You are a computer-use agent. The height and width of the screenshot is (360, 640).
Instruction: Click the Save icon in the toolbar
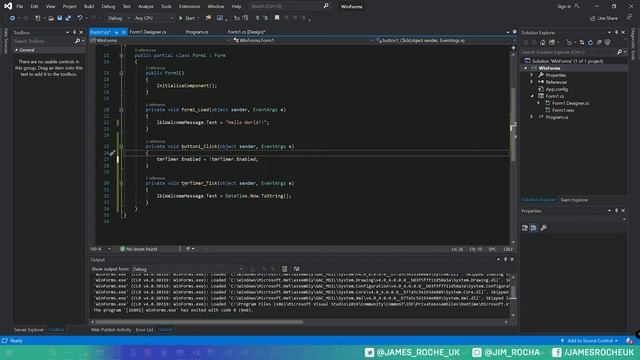(x=60, y=18)
